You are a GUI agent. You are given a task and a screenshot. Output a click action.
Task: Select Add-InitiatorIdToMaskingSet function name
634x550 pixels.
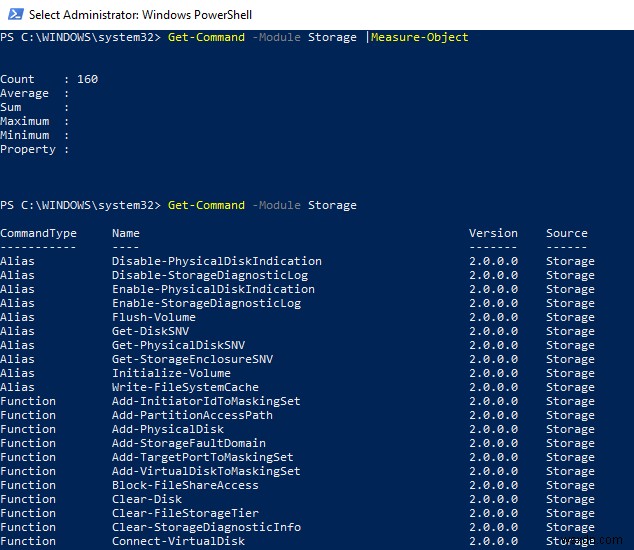[x=206, y=401]
